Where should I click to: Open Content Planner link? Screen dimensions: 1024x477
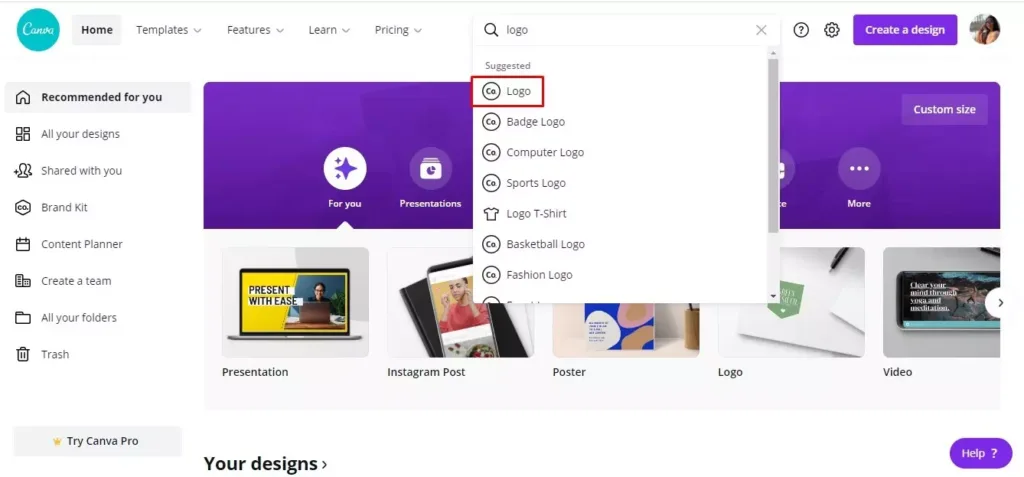click(x=82, y=244)
